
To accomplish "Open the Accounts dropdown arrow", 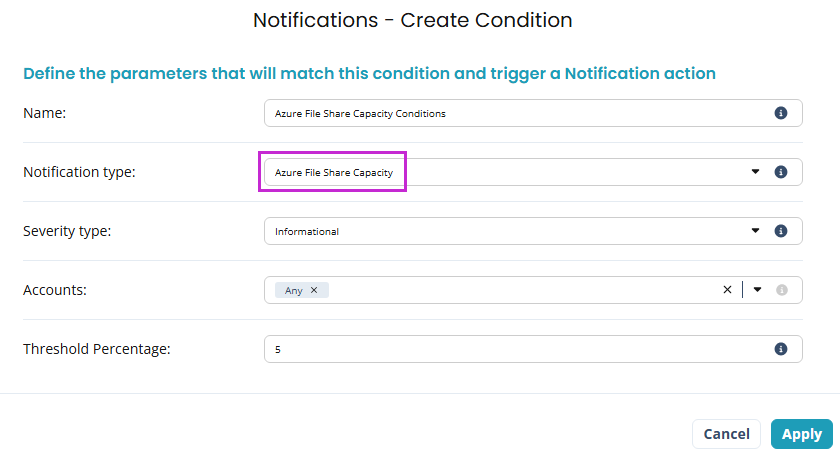I will tap(757, 290).
